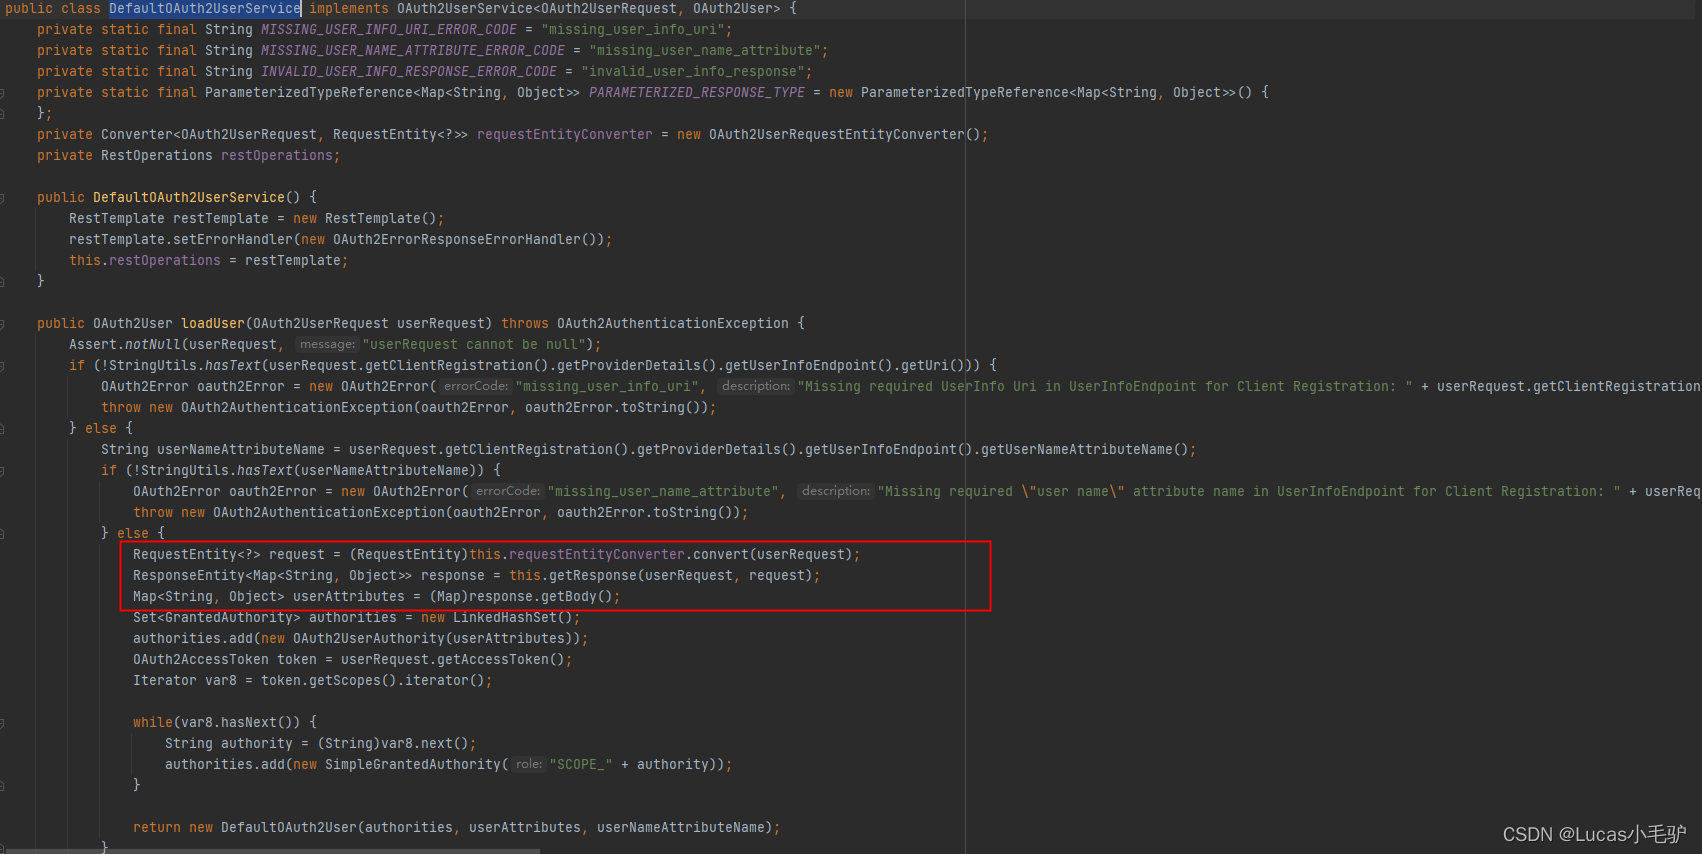Image resolution: width=1702 pixels, height=854 pixels.
Task: Select the PARAMETERIZED_RESPONSE_TYPE constant
Action: point(697,92)
